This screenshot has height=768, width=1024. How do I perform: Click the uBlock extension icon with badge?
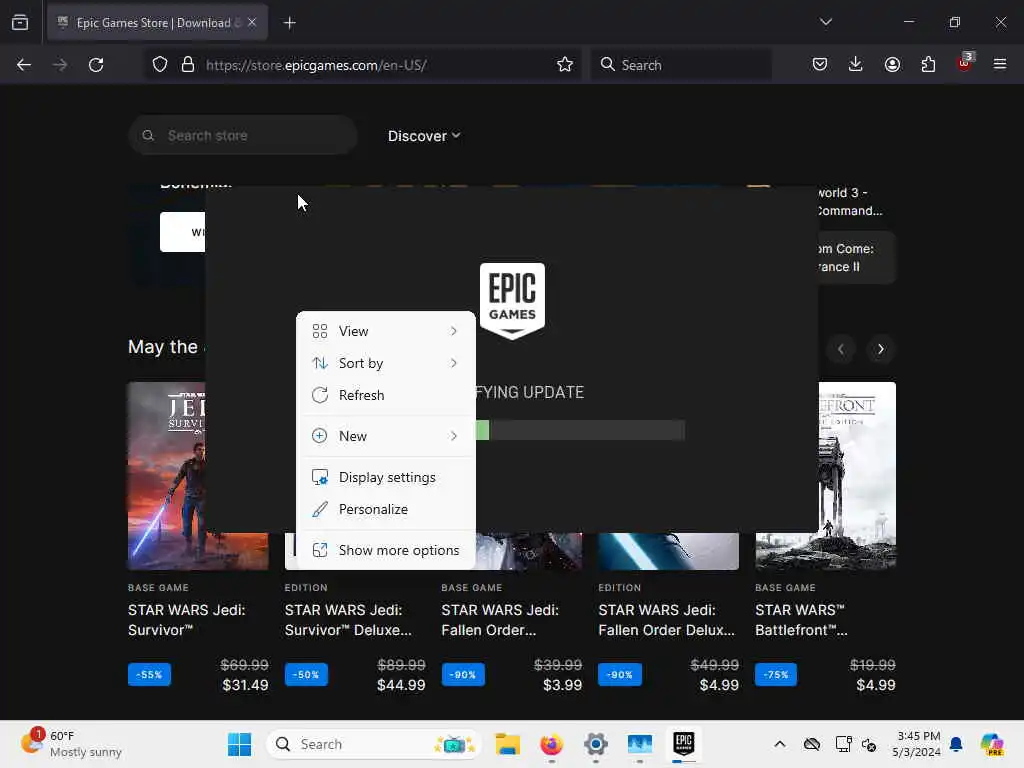(x=965, y=63)
